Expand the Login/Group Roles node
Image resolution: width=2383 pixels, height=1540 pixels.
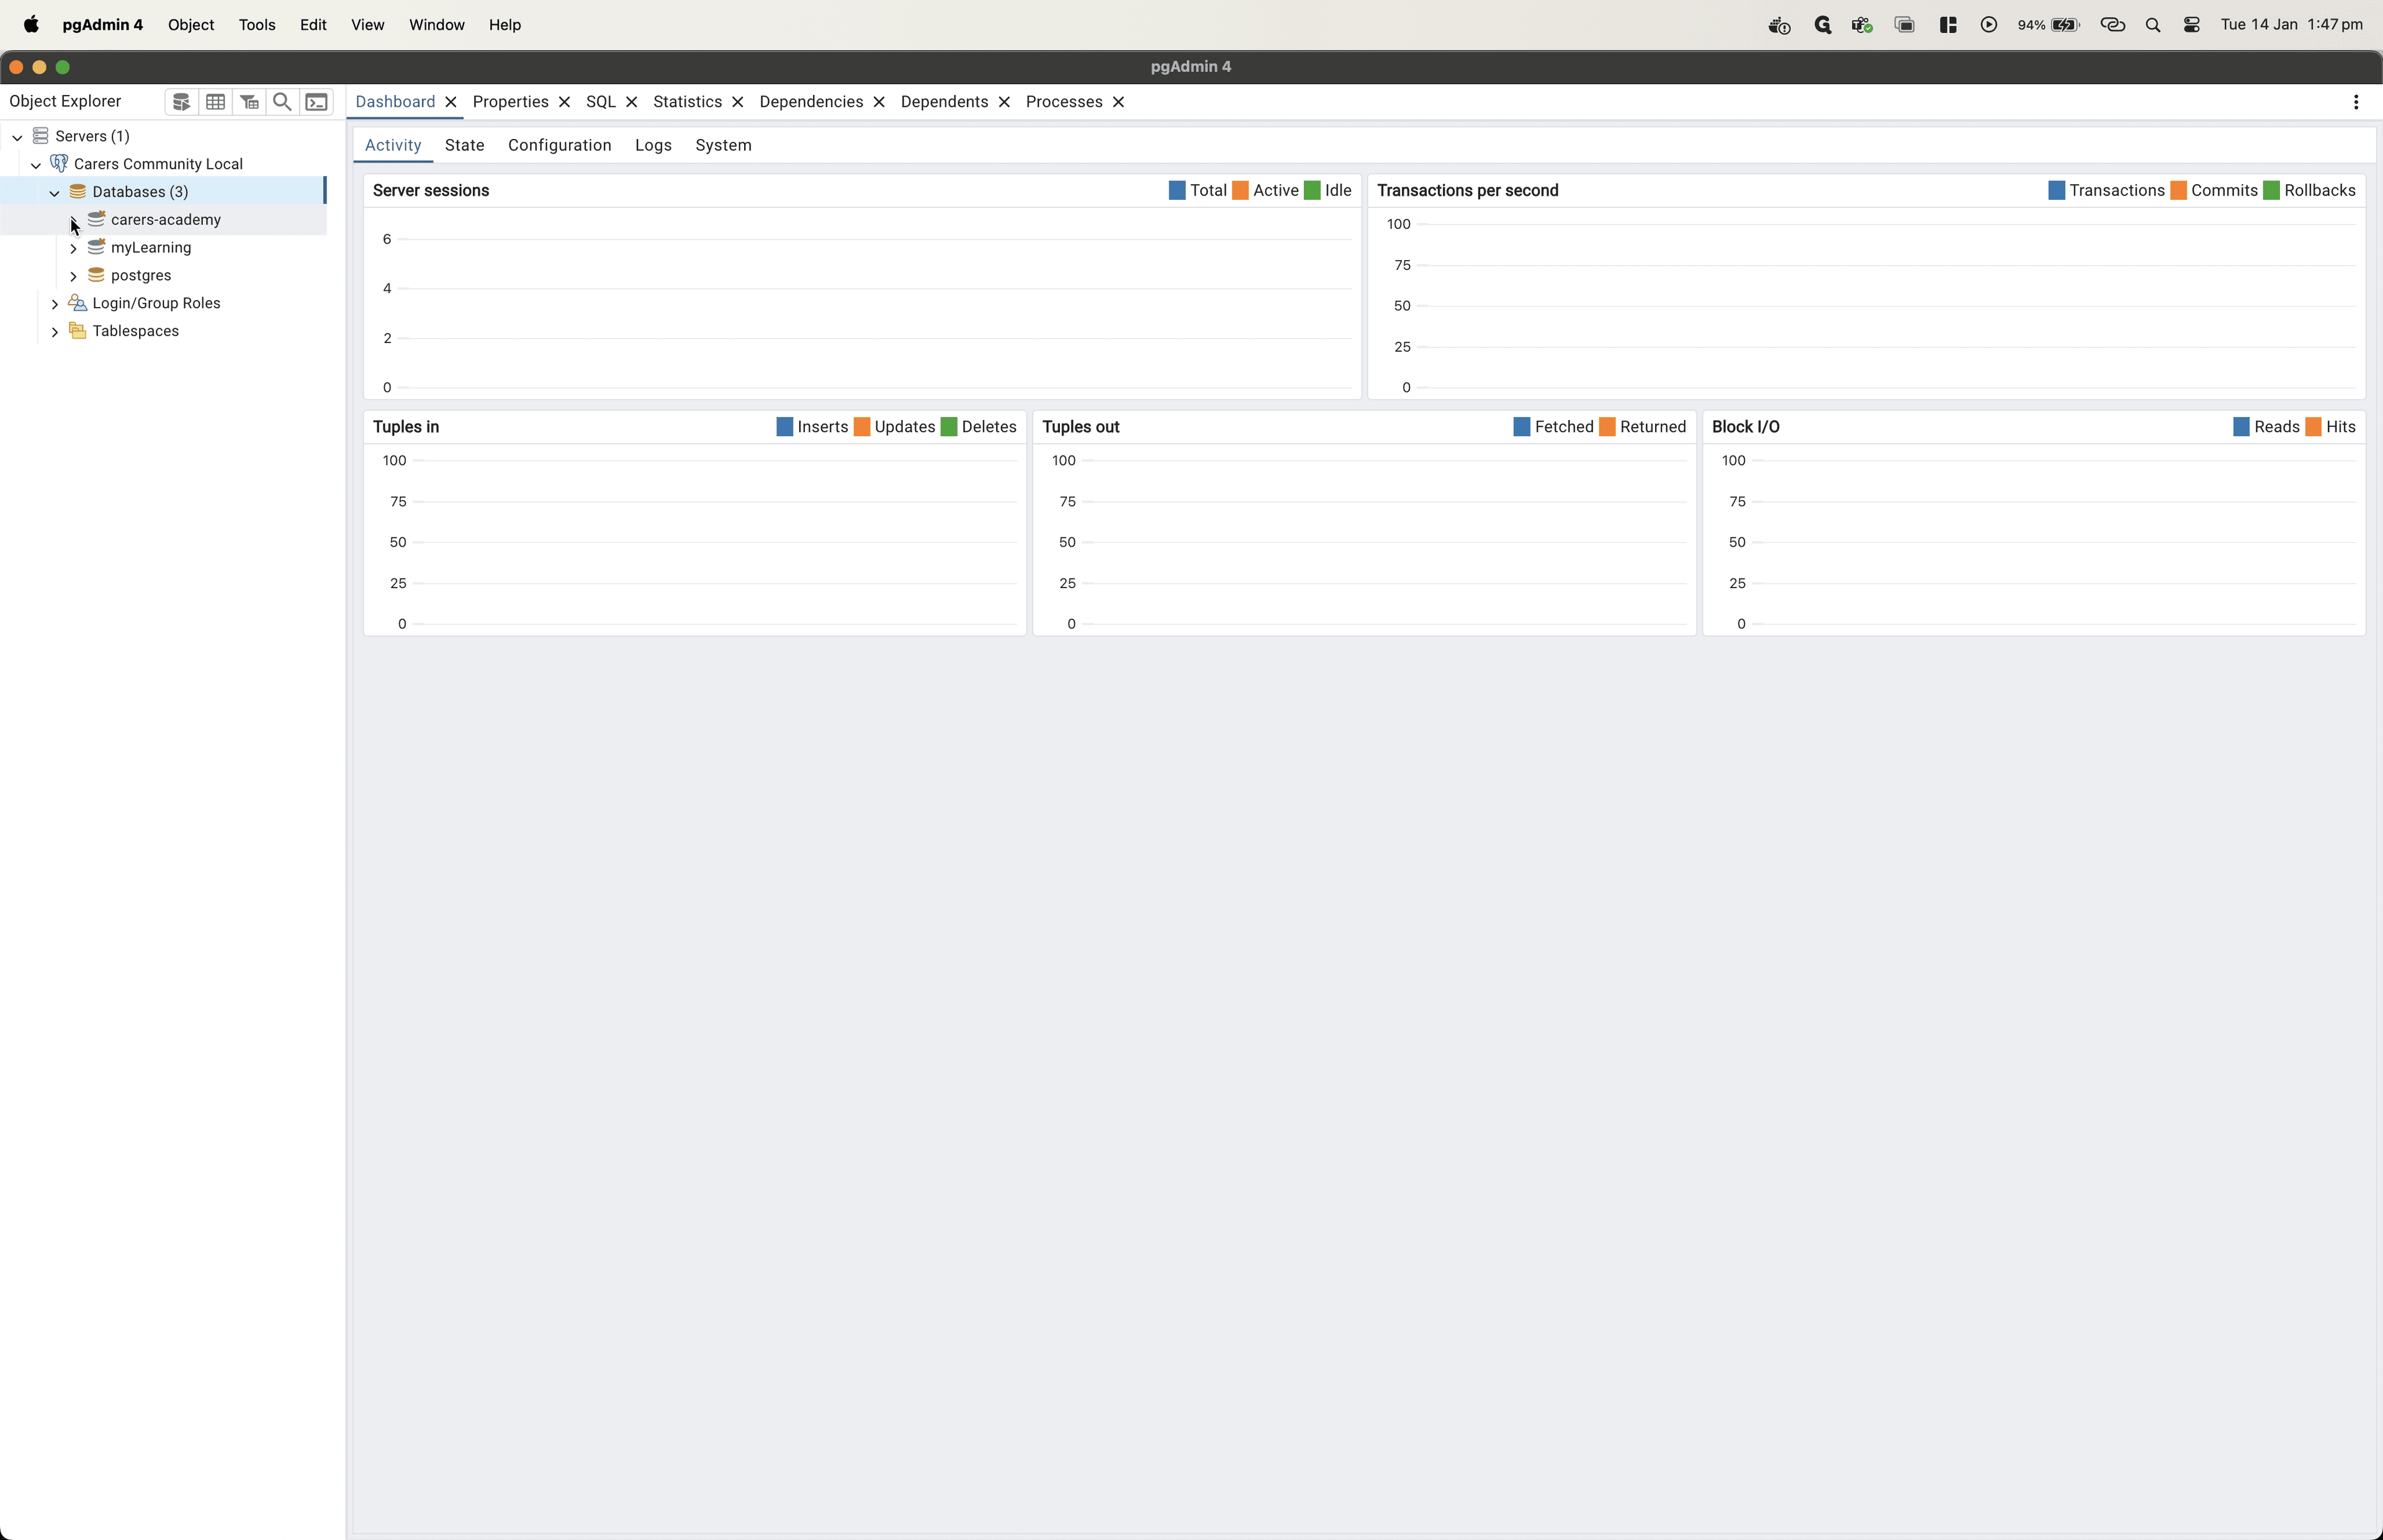(55, 304)
